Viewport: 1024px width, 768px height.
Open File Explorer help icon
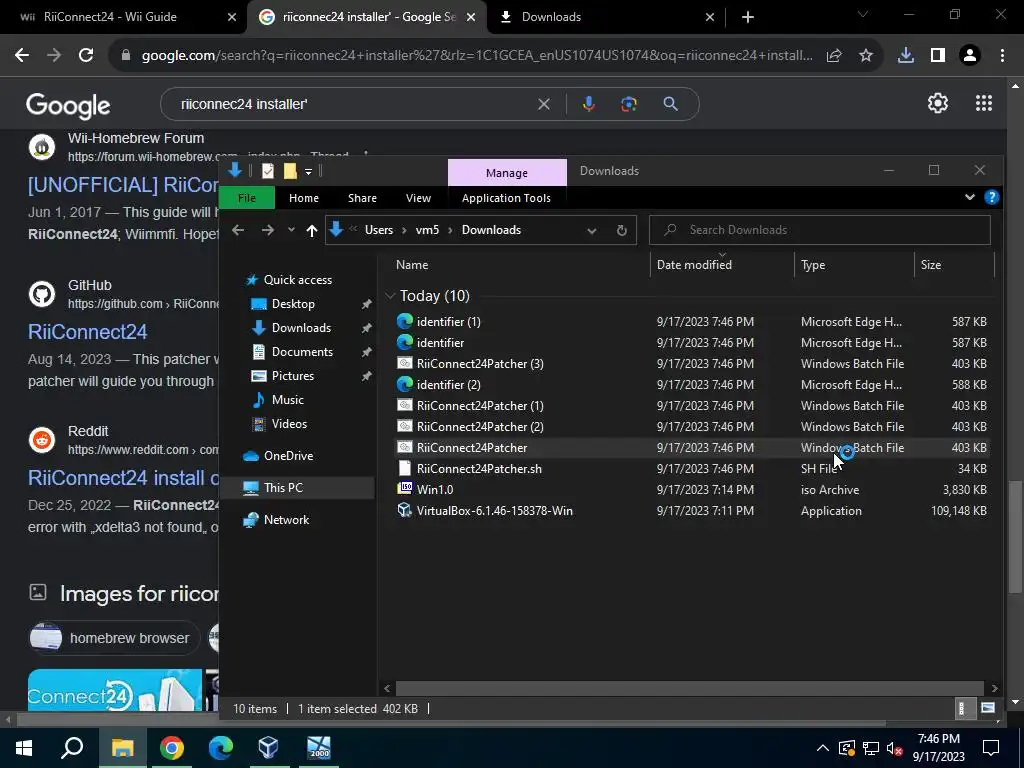[x=991, y=197]
